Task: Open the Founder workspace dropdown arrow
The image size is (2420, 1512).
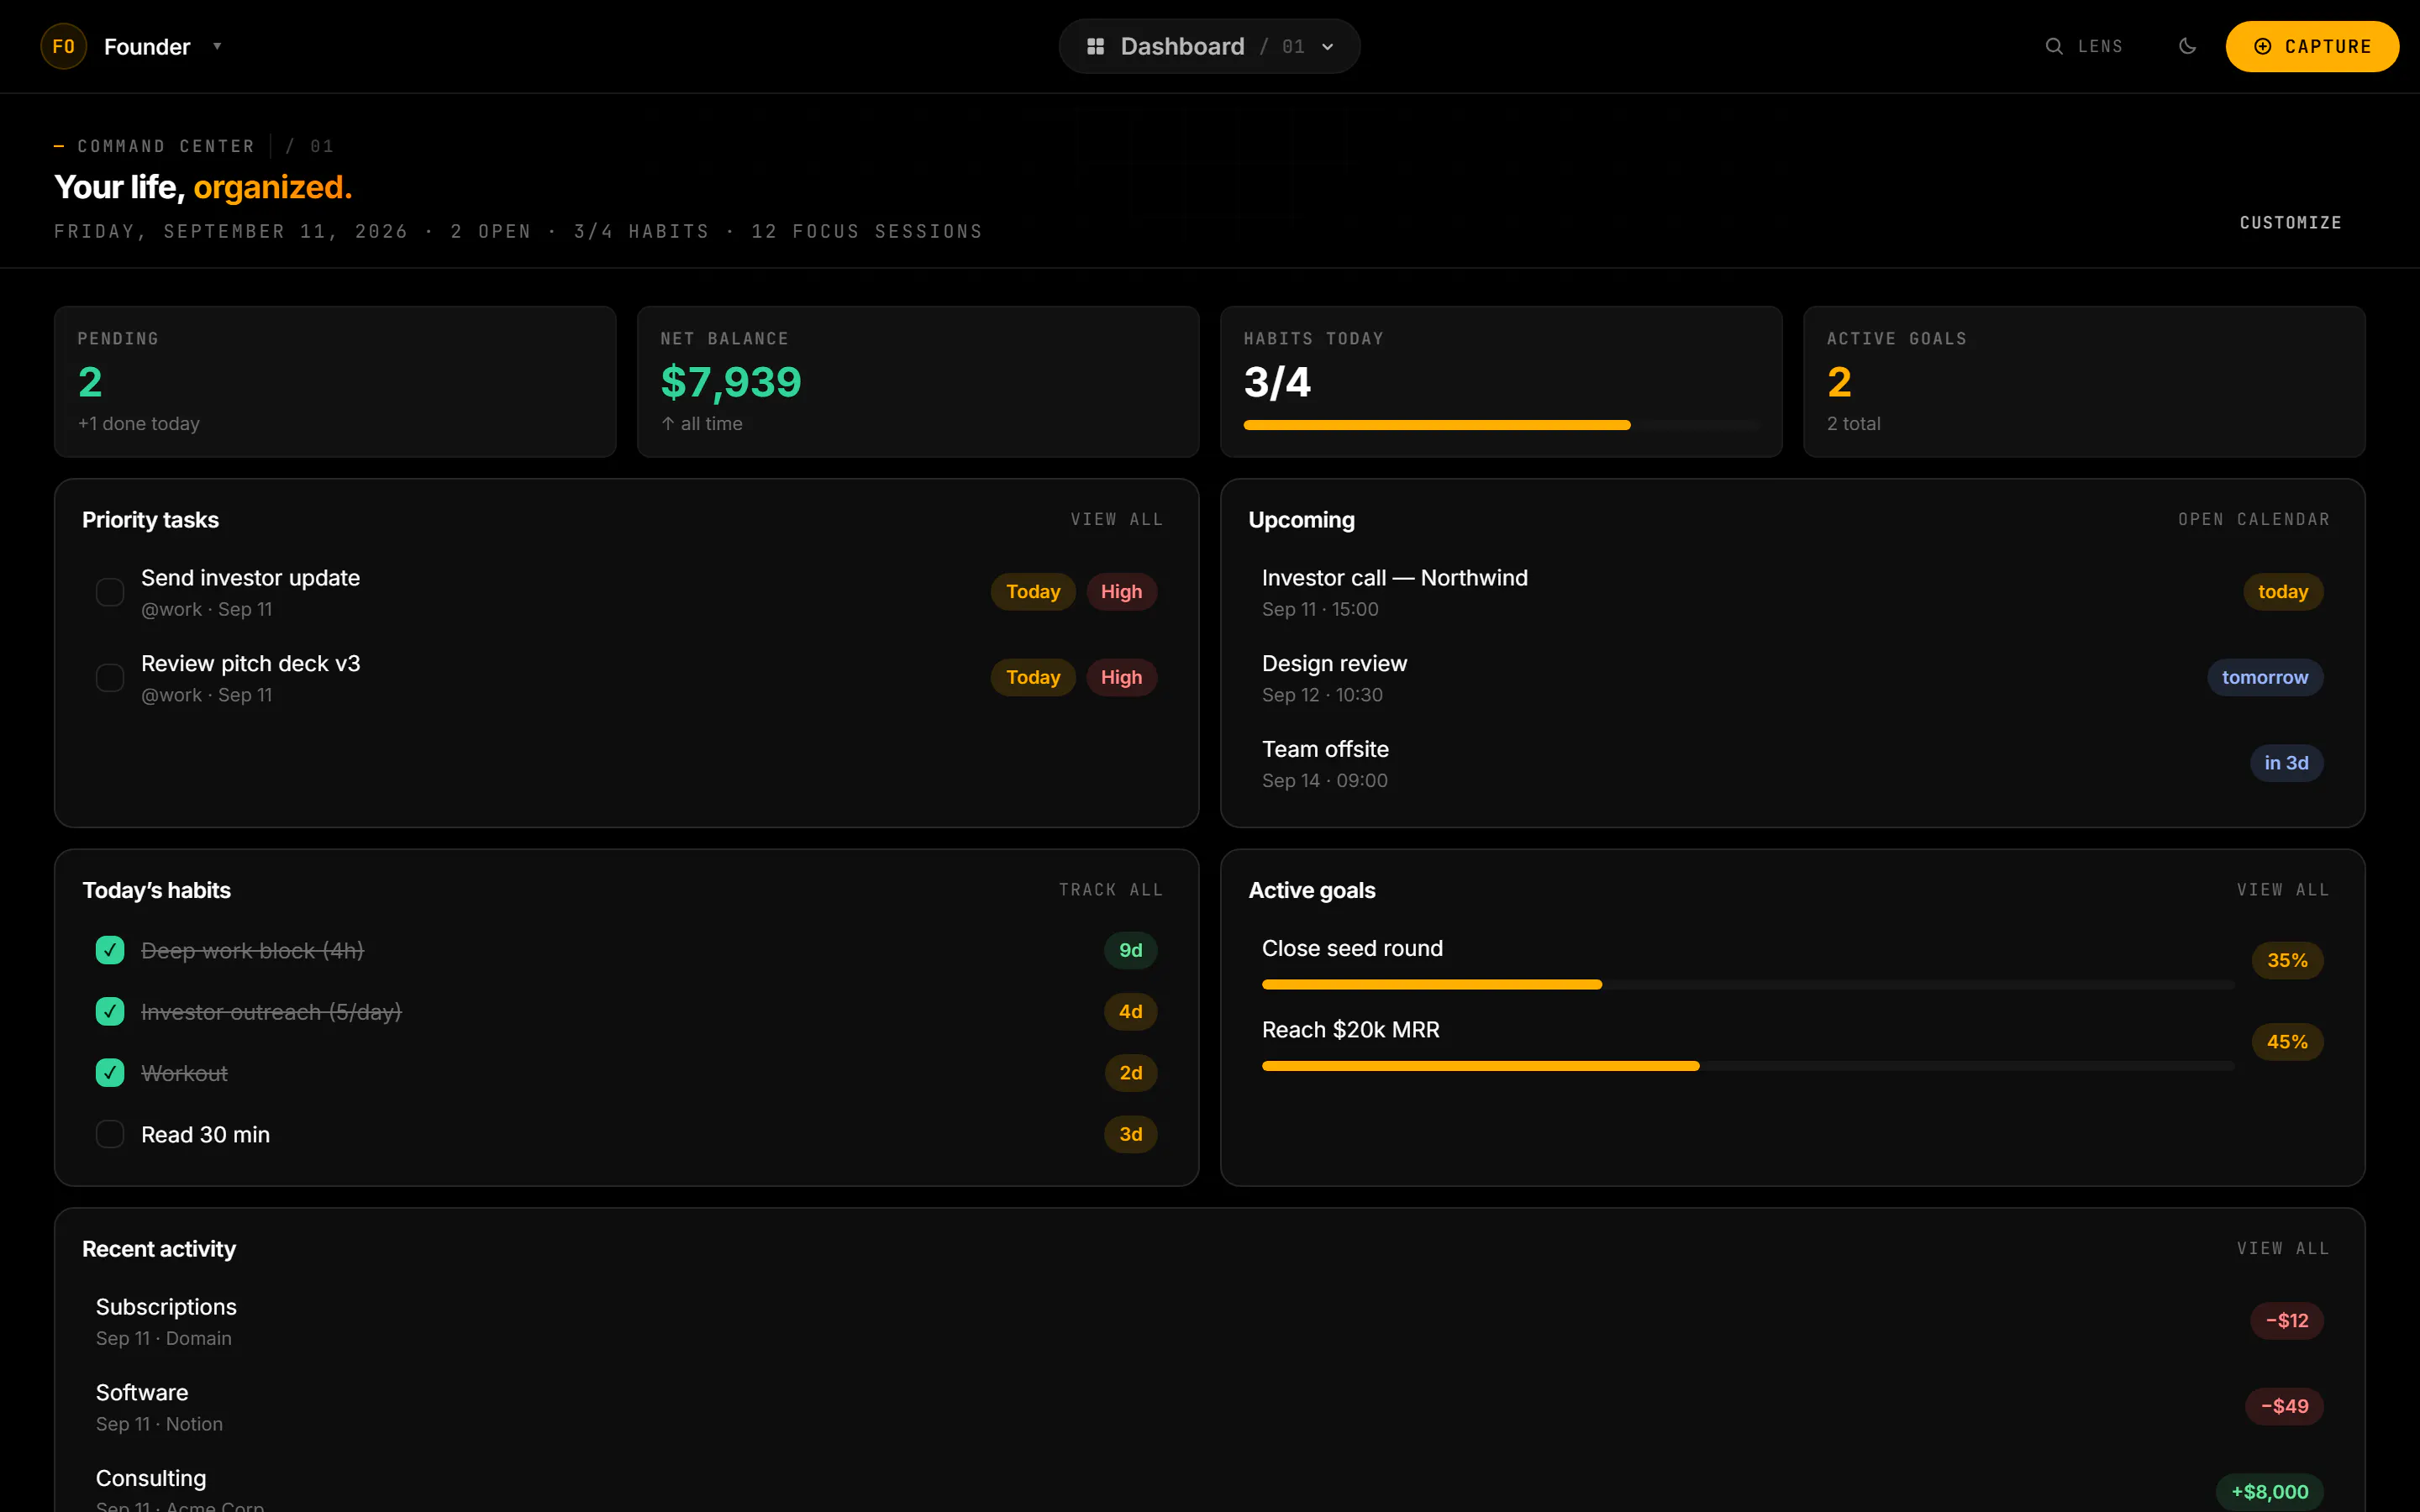Action: [x=217, y=46]
